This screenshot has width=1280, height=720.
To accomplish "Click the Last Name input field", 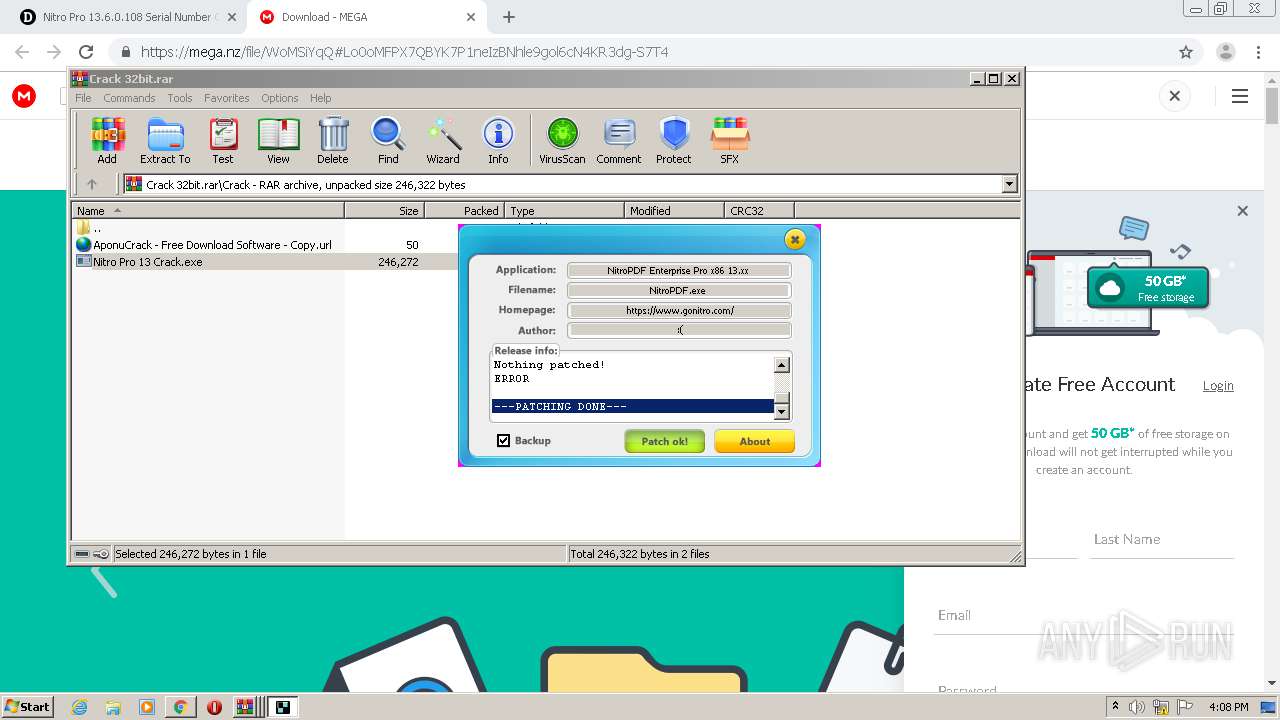I will [x=1162, y=539].
